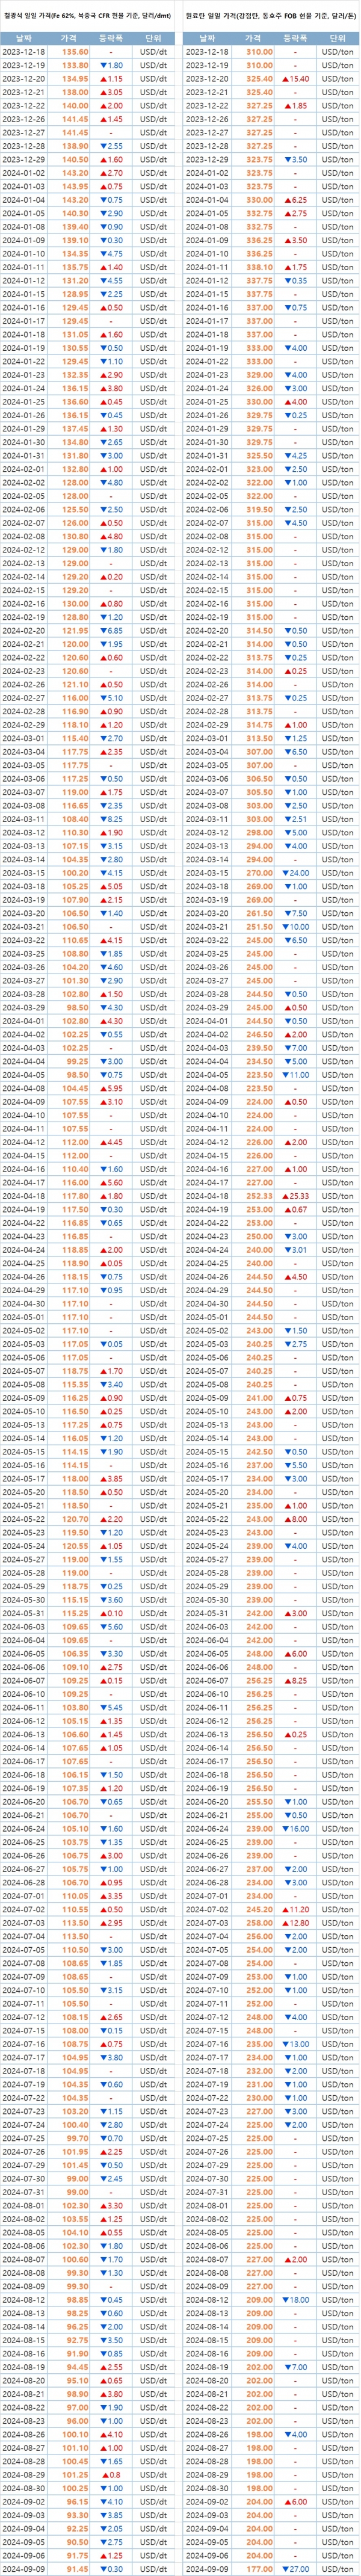361x2576 pixels.
Task: Click the red up arrow 15.40 change
Action: (x=295, y=78)
